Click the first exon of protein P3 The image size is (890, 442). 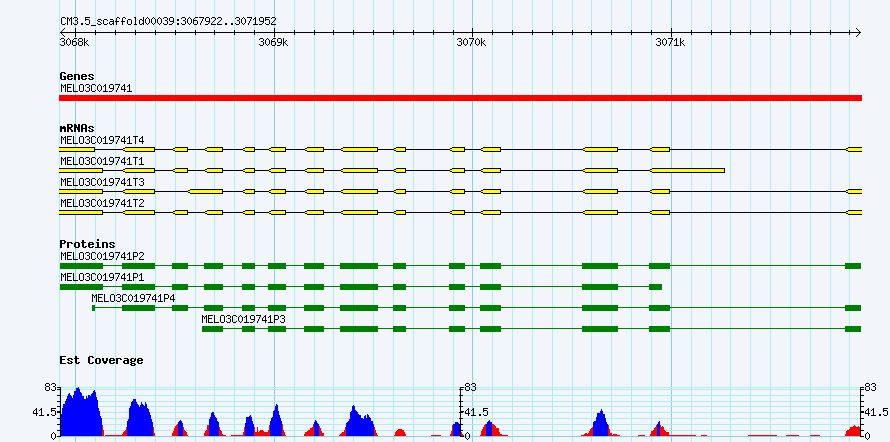213,329
